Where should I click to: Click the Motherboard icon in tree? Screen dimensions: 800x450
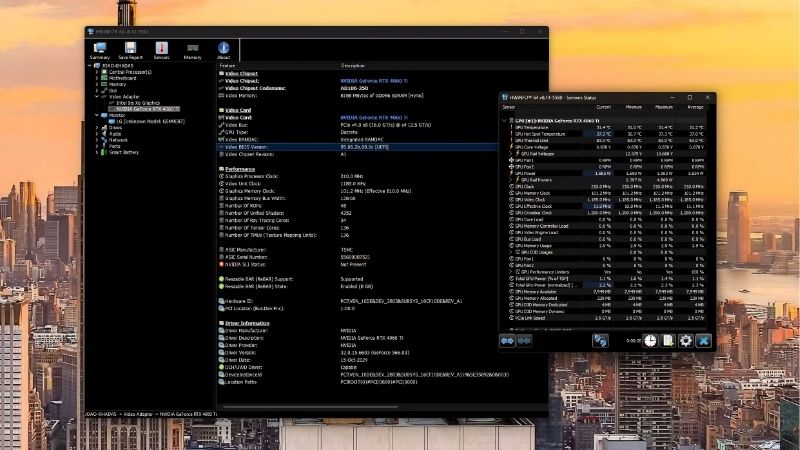[104, 78]
